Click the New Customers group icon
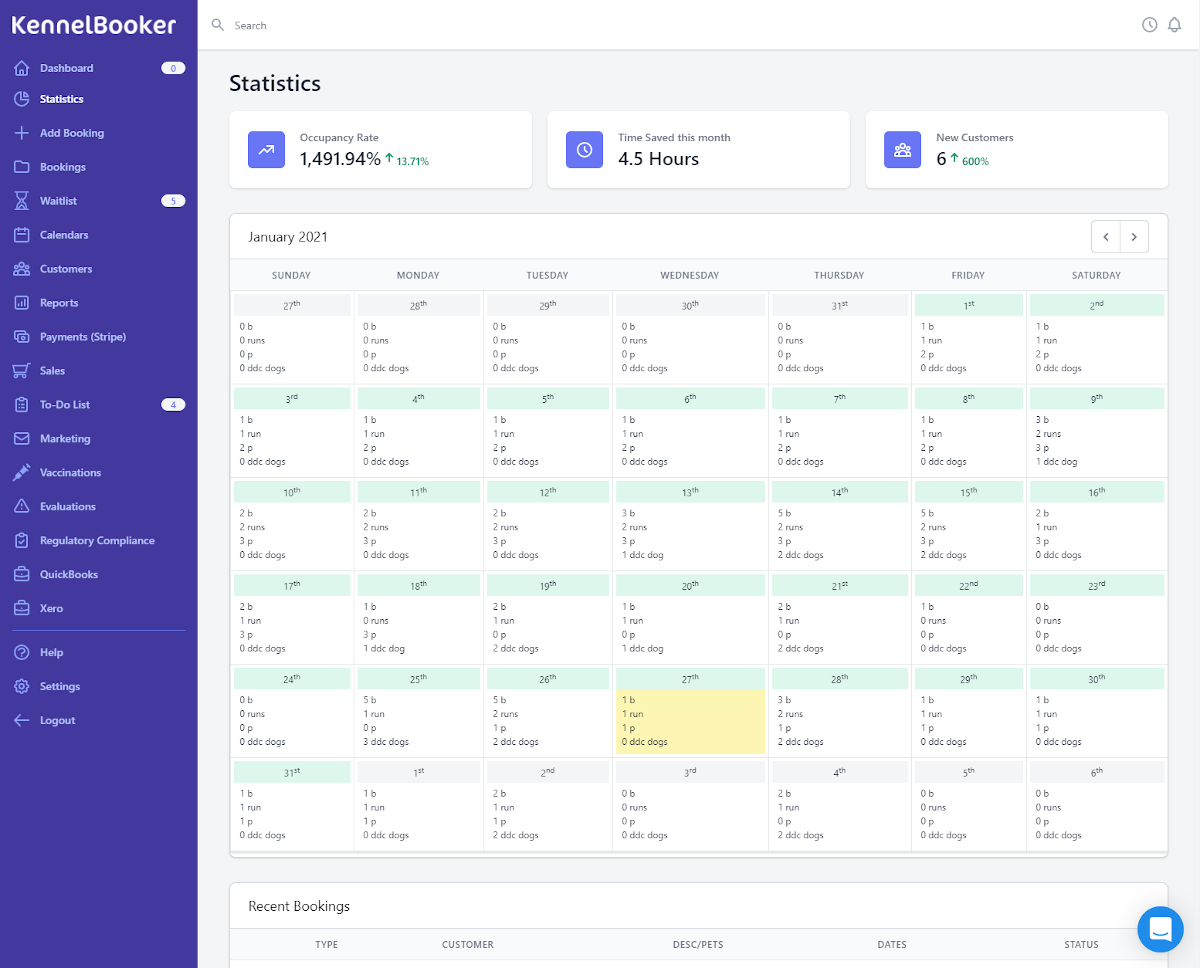This screenshot has height=968, width=1200. (x=903, y=149)
